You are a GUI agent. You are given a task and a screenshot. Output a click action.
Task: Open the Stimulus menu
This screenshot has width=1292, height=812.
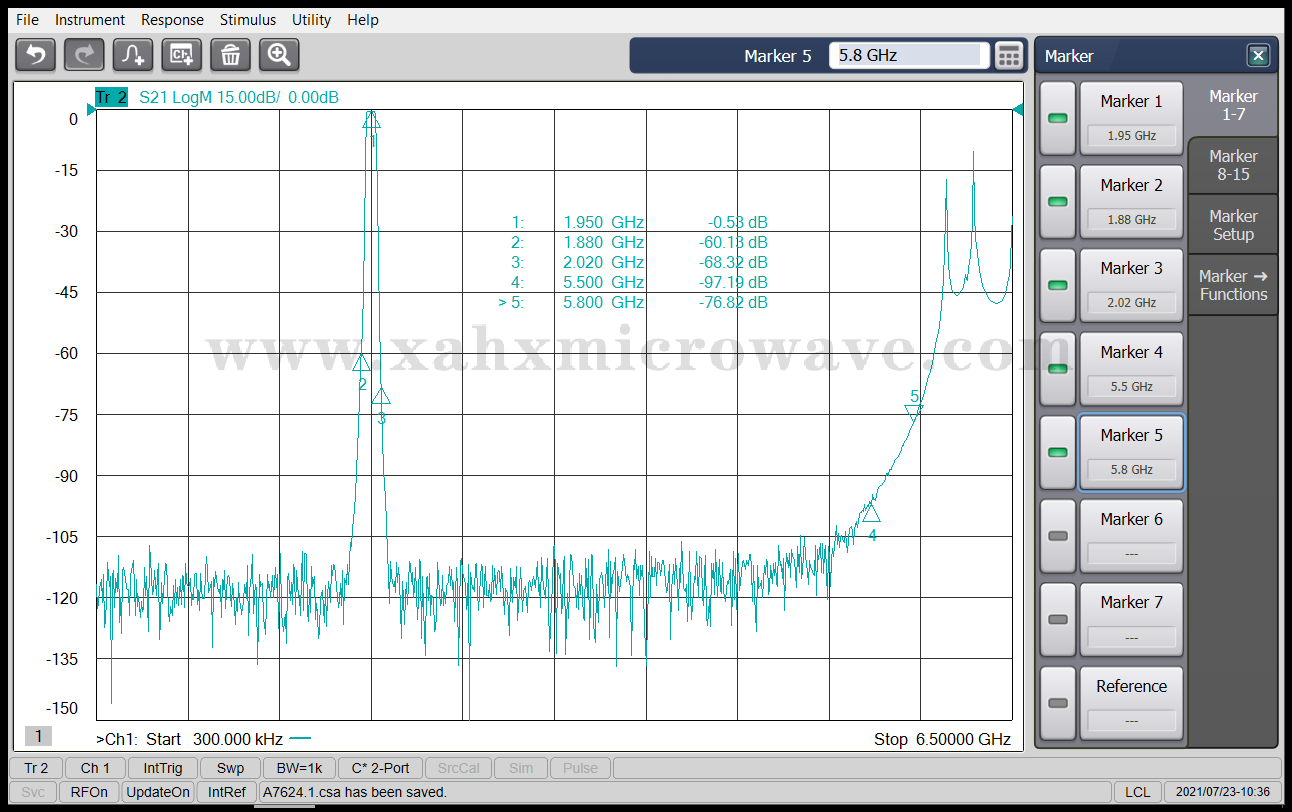tap(248, 19)
